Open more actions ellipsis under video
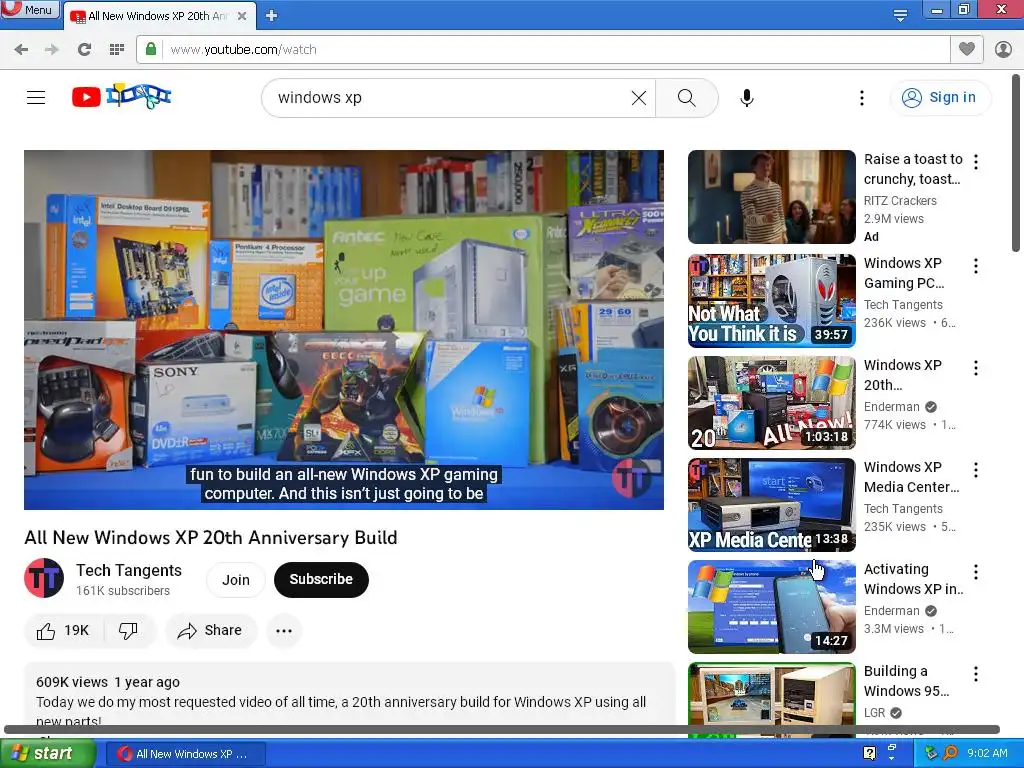Screen dimensions: 1024x768 284,631
